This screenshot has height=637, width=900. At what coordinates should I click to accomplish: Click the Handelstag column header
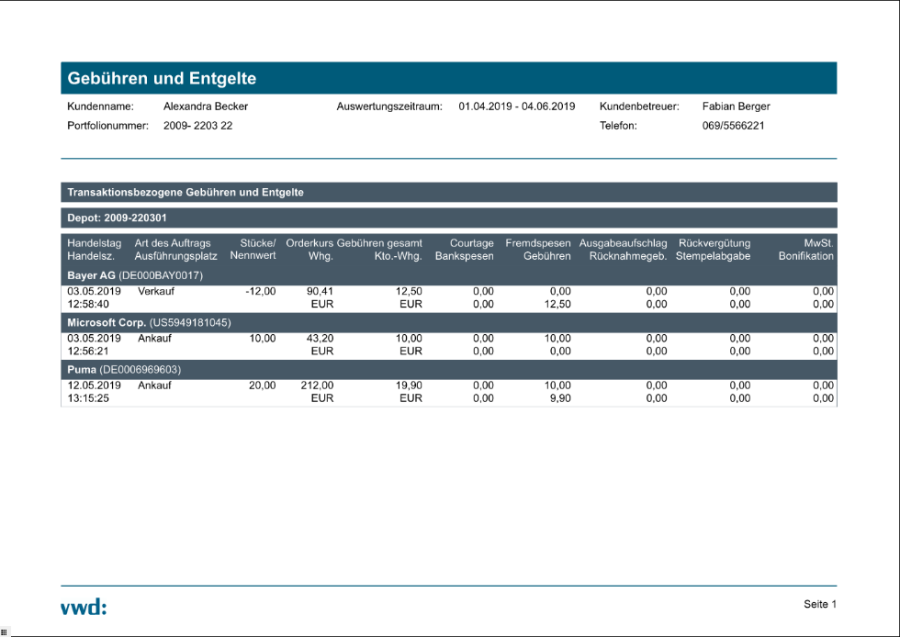[94, 243]
